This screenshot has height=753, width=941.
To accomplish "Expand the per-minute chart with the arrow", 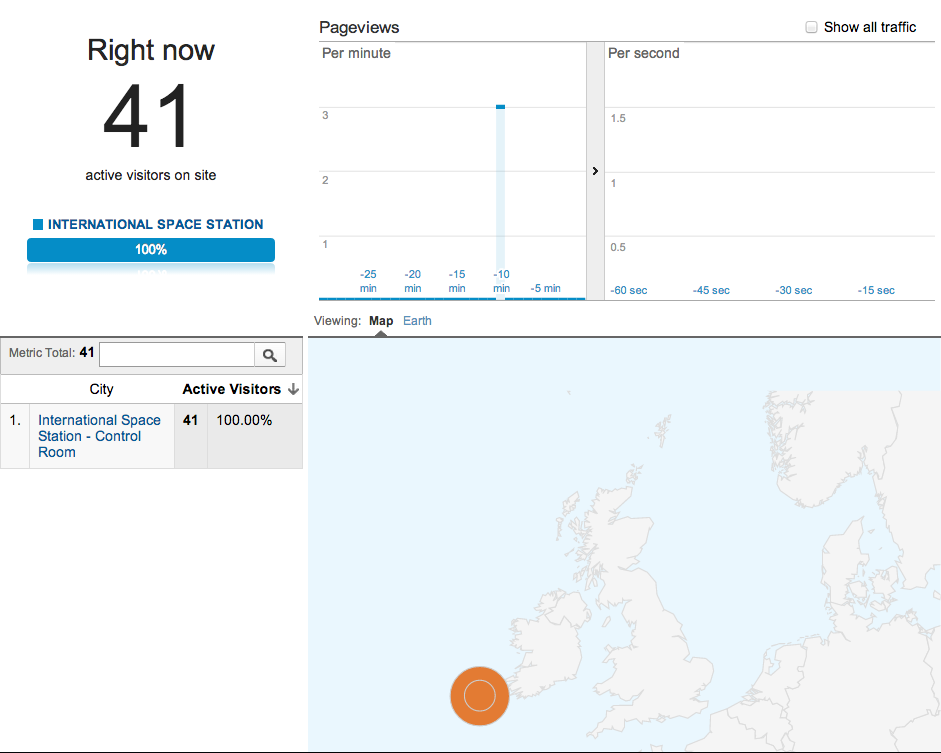I will point(595,171).
